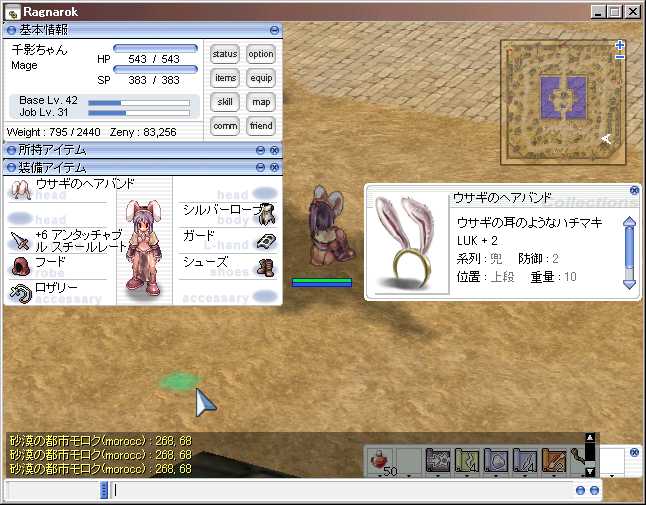Click the left blue circle beside chat input
The image size is (646, 505).
(x=580, y=490)
